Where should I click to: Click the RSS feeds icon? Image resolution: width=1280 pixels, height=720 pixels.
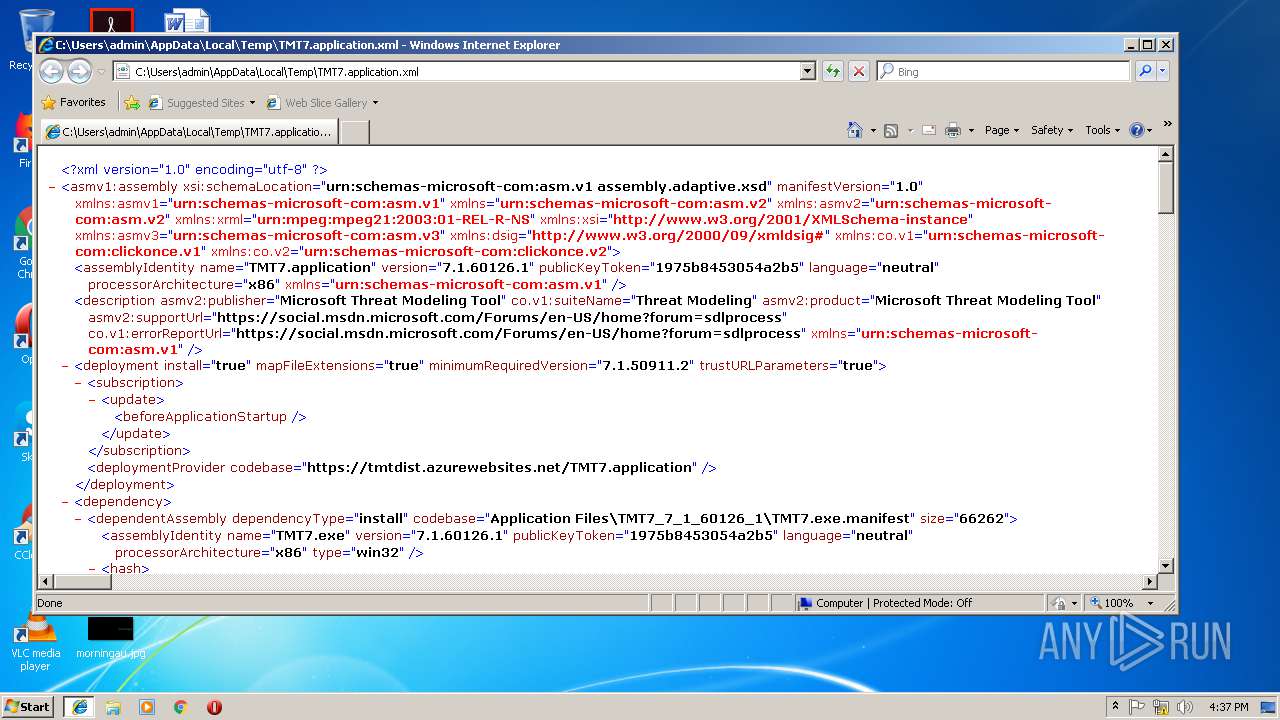[x=891, y=130]
